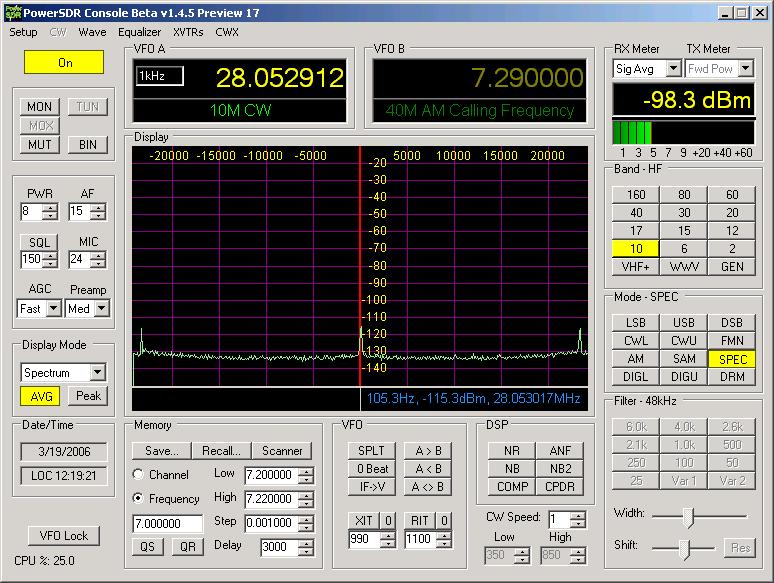Select the Channel radio button
This screenshot has height=583, width=774.
pos(139,474)
